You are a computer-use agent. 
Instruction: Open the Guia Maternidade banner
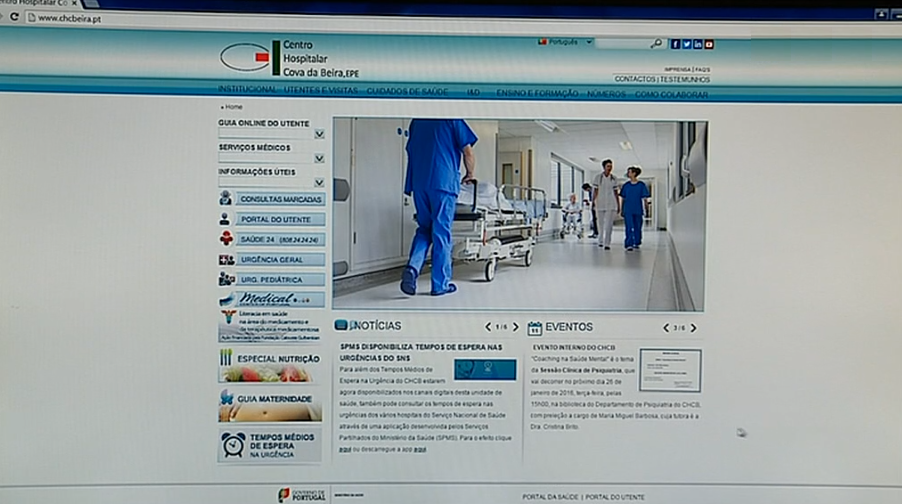click(270, 406)
